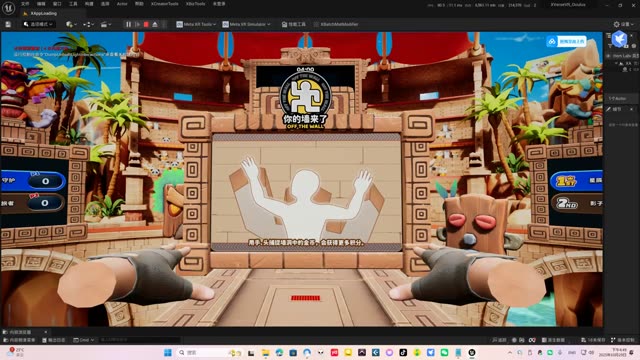
Task: Select the Details panel tab with pencil icon
Action: [614, 109]
